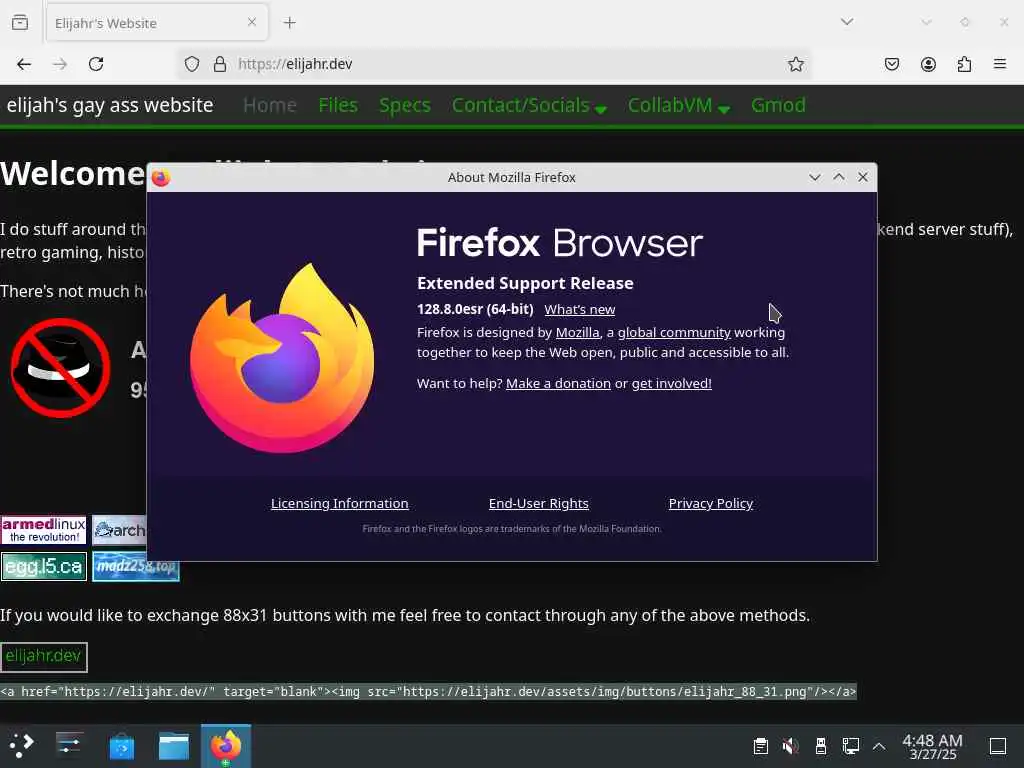The height and width of the screenshot is (768, 1024).
Task: Click the forward navigation arrow
Action: click(60, 64)
